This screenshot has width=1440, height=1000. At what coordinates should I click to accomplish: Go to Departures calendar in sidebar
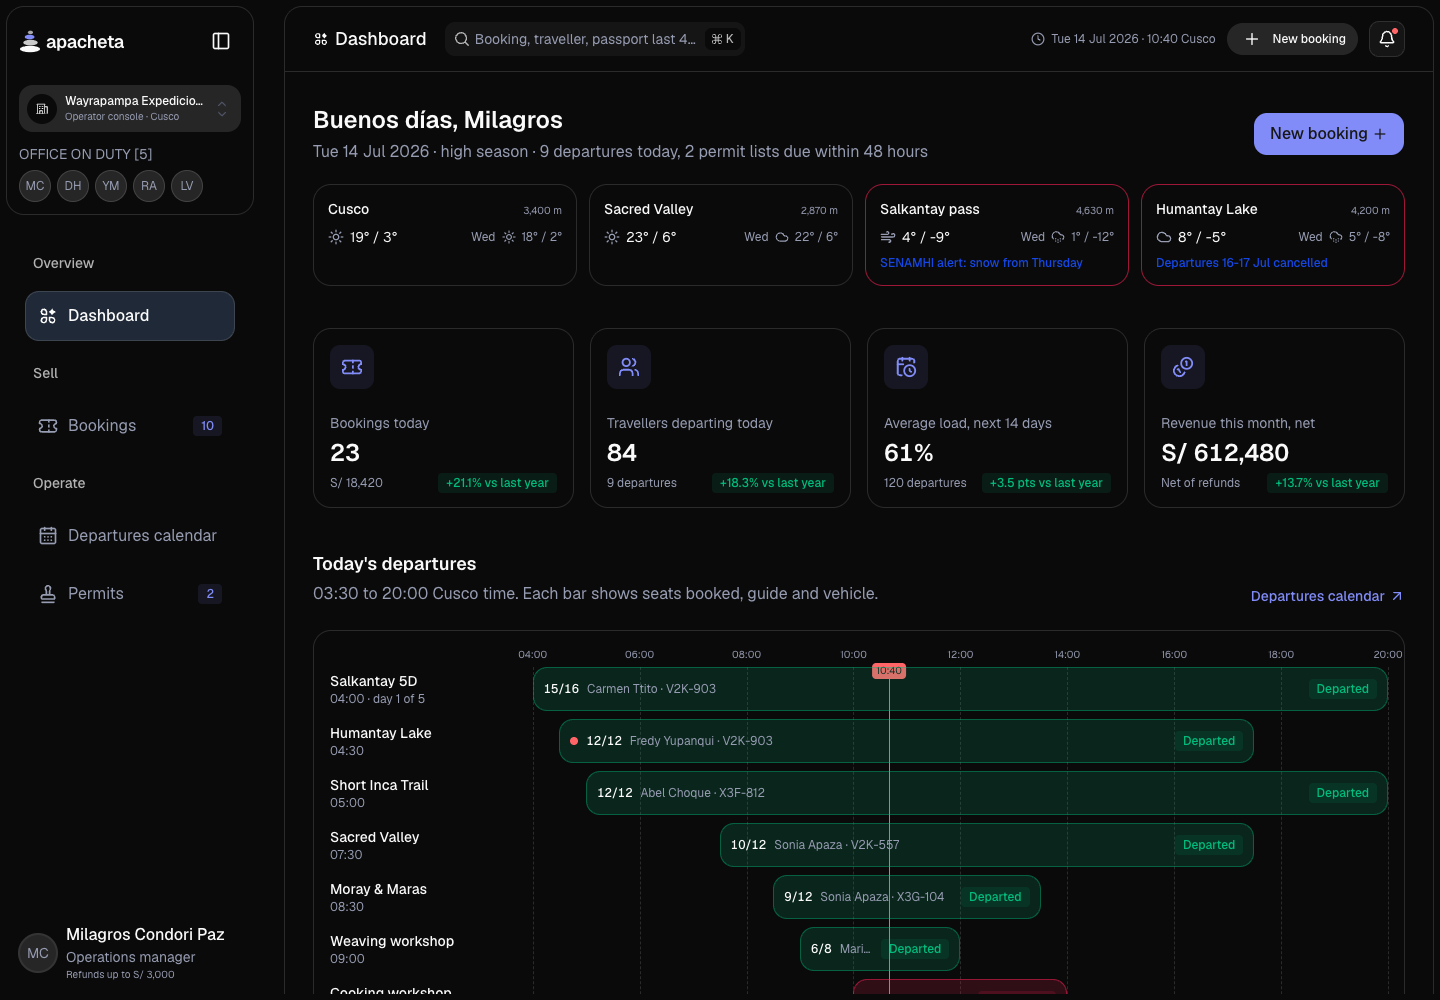130,536
